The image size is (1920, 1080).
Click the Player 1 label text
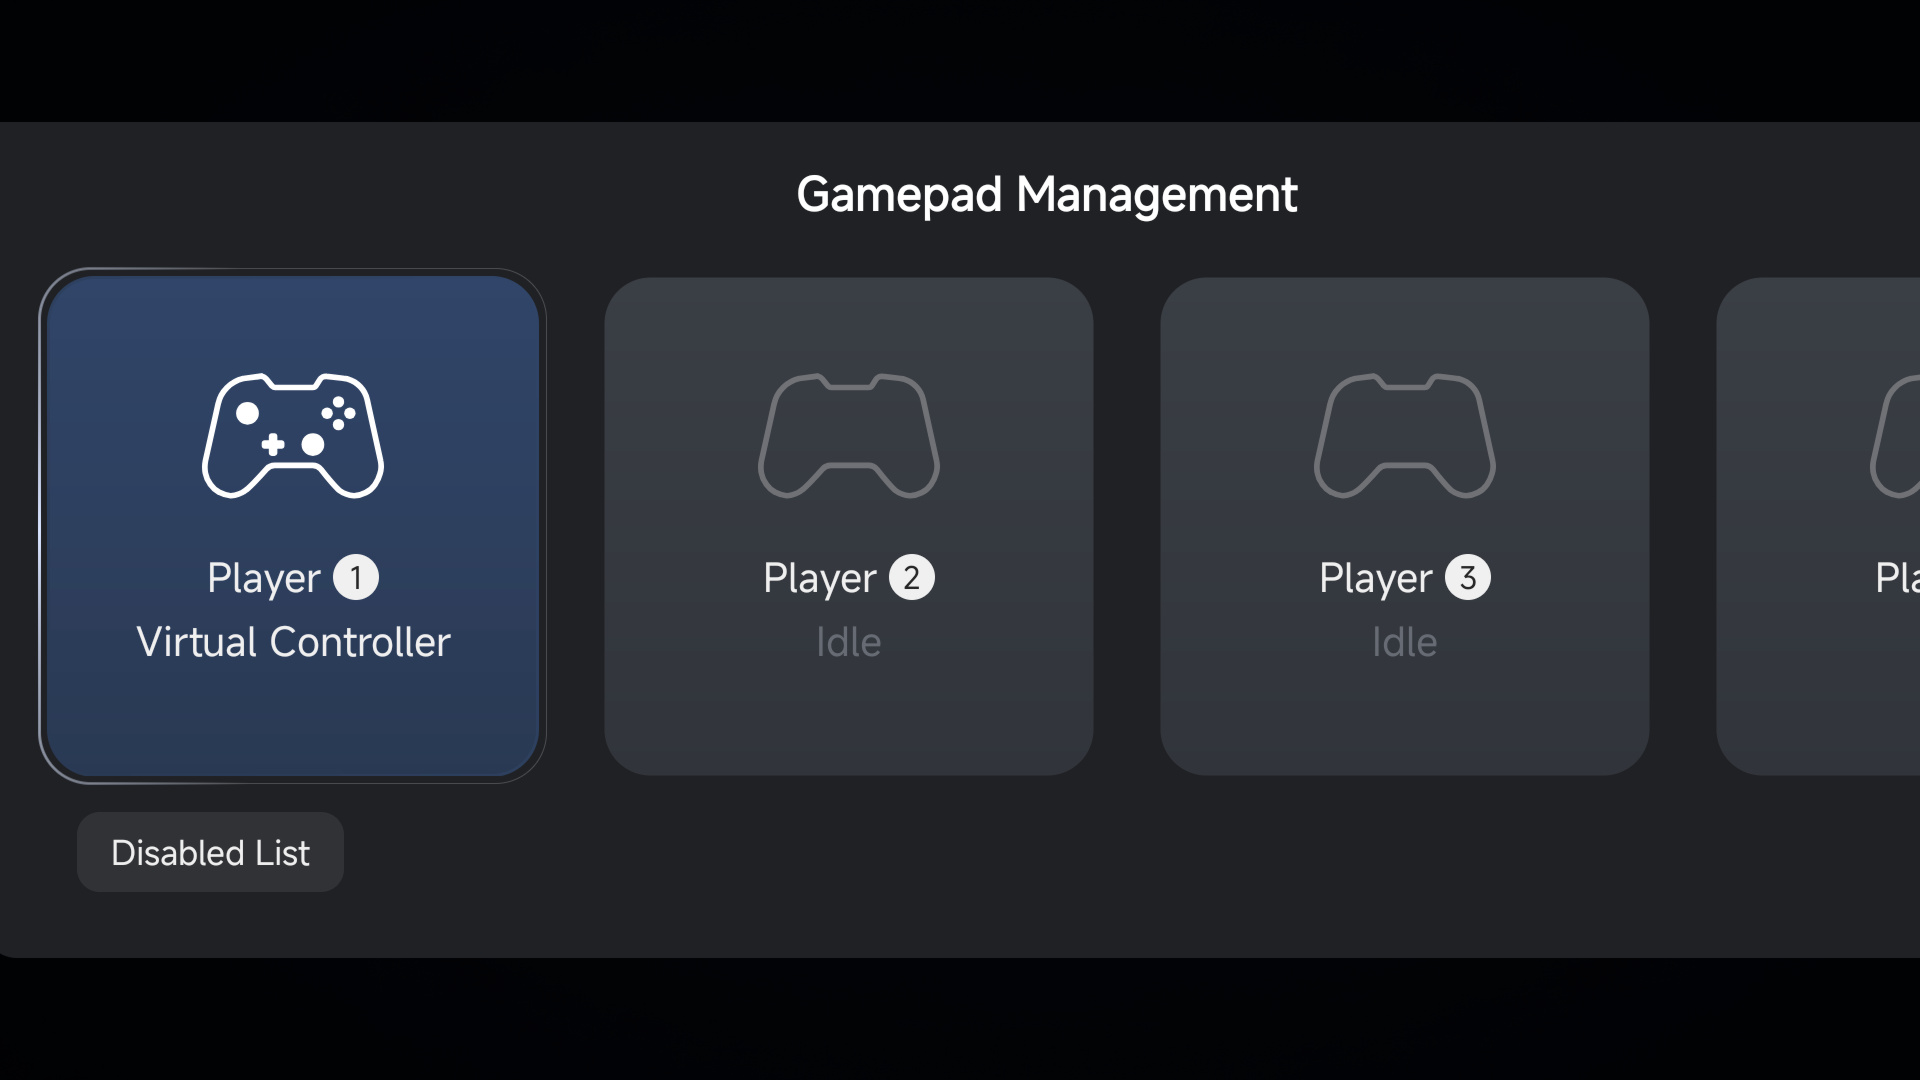coord(264,578)
